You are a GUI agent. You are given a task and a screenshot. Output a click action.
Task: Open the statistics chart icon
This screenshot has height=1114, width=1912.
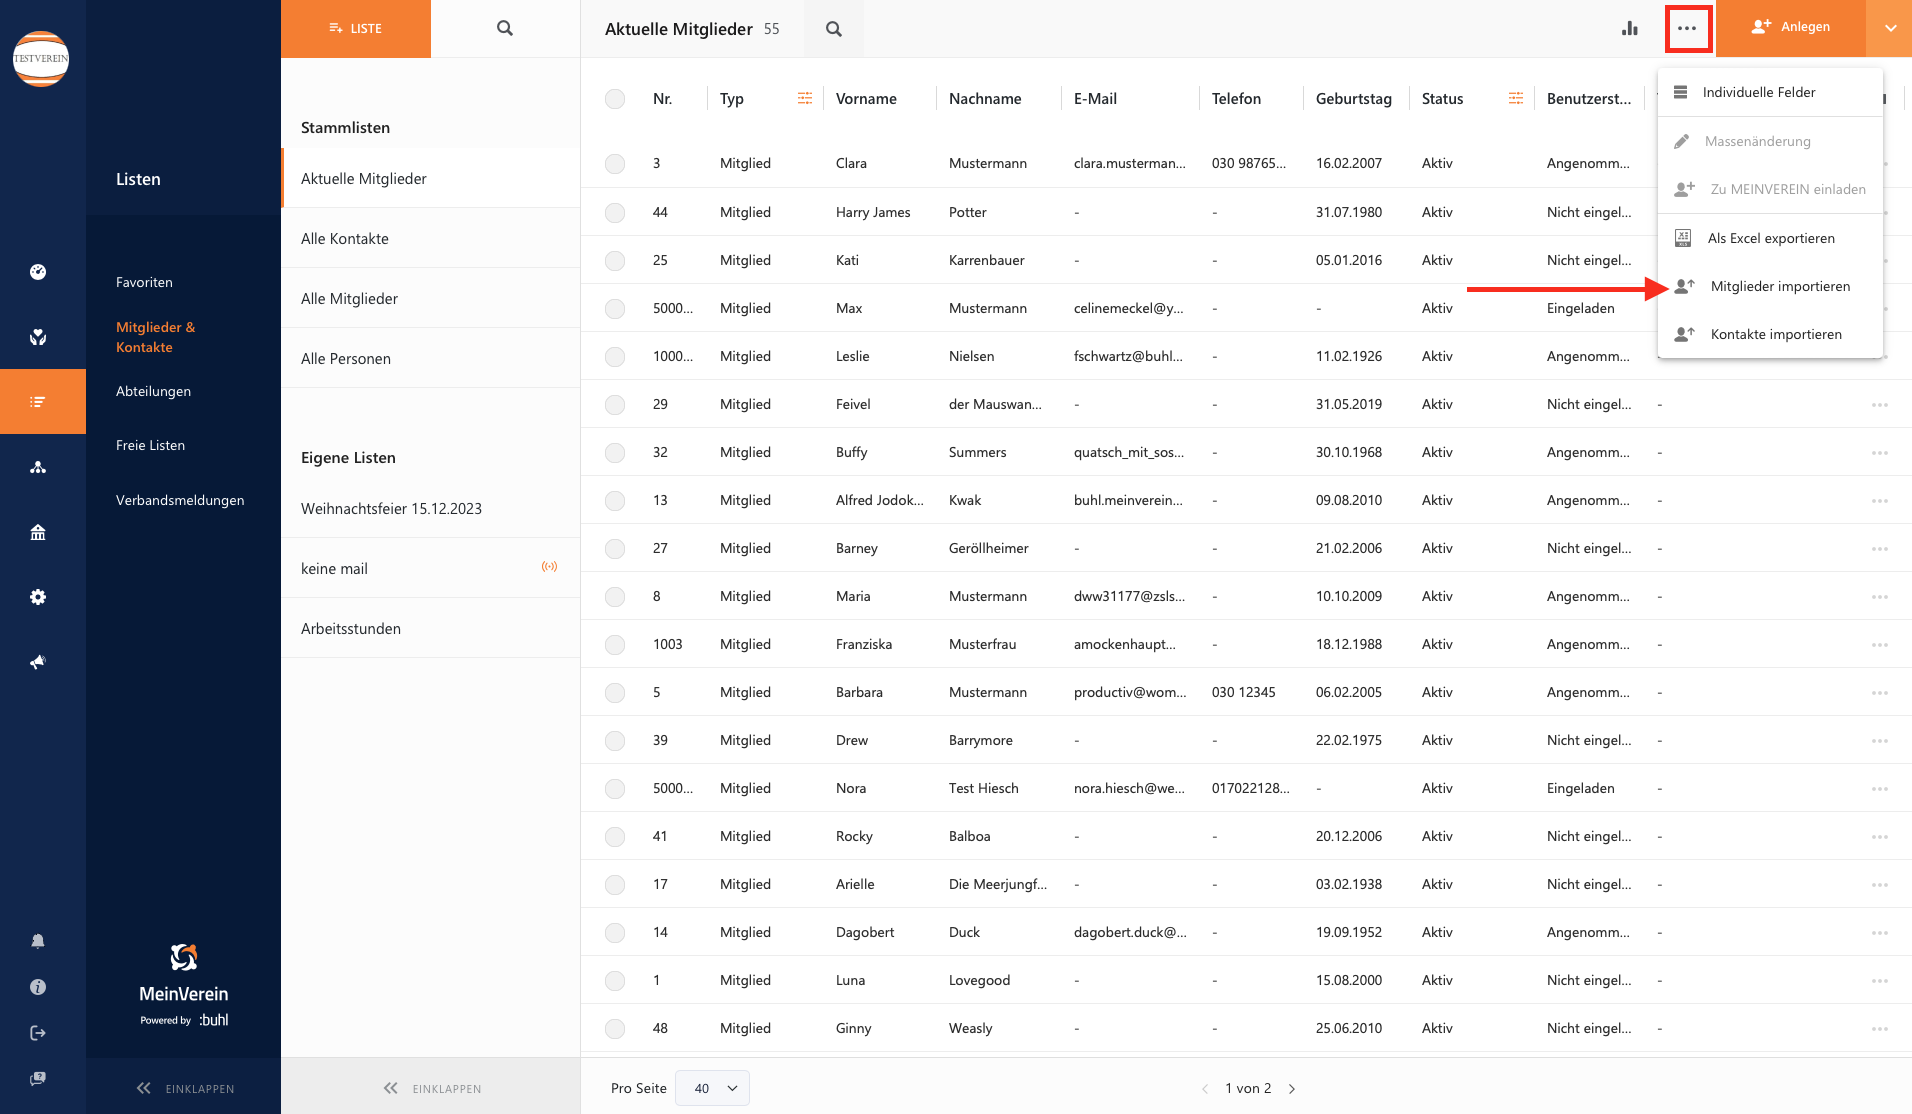pos(1630,28)
